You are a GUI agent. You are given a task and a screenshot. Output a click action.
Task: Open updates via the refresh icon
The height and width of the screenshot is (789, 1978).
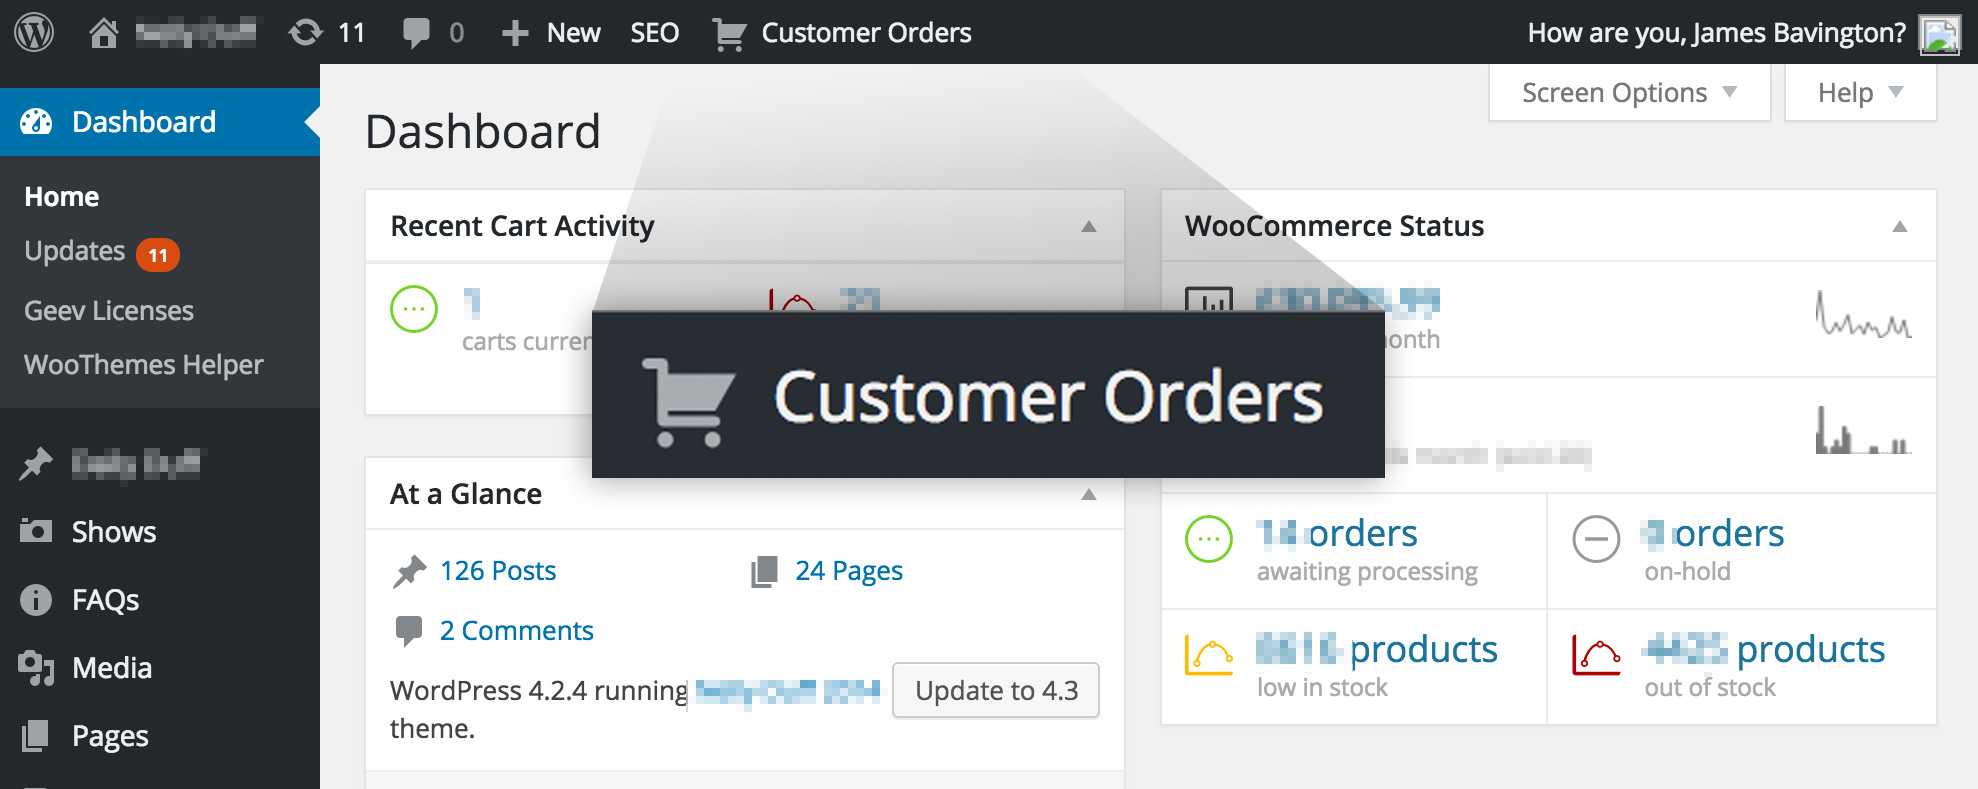point(305,33)
